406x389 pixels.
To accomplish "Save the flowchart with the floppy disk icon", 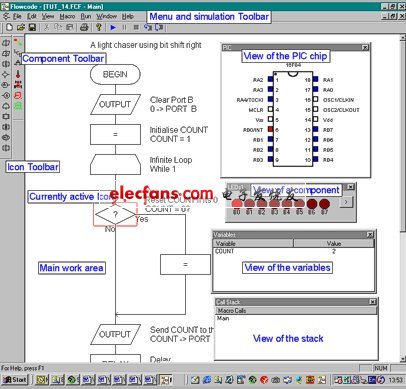I will point(32,28).
